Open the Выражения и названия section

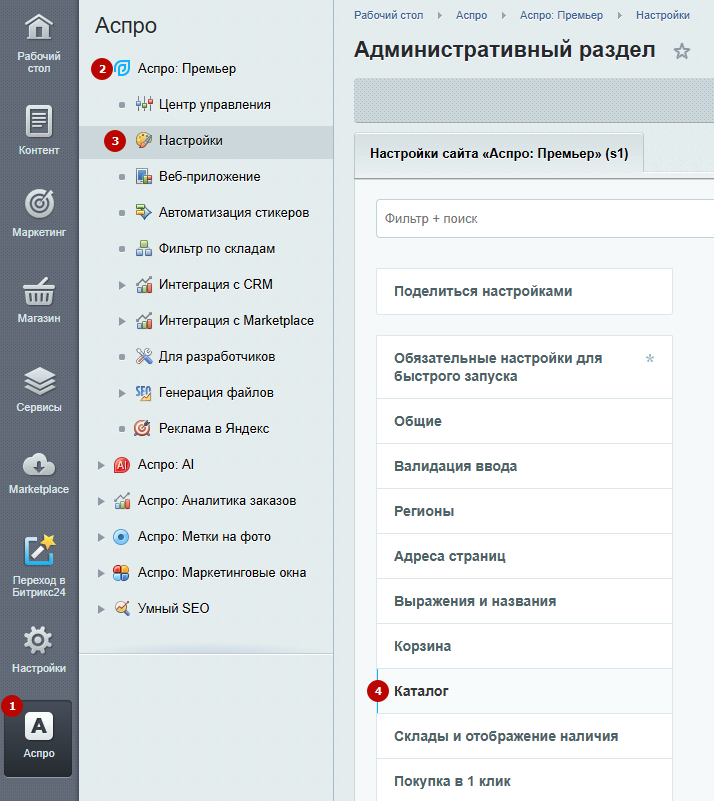[x=524, y=601]
